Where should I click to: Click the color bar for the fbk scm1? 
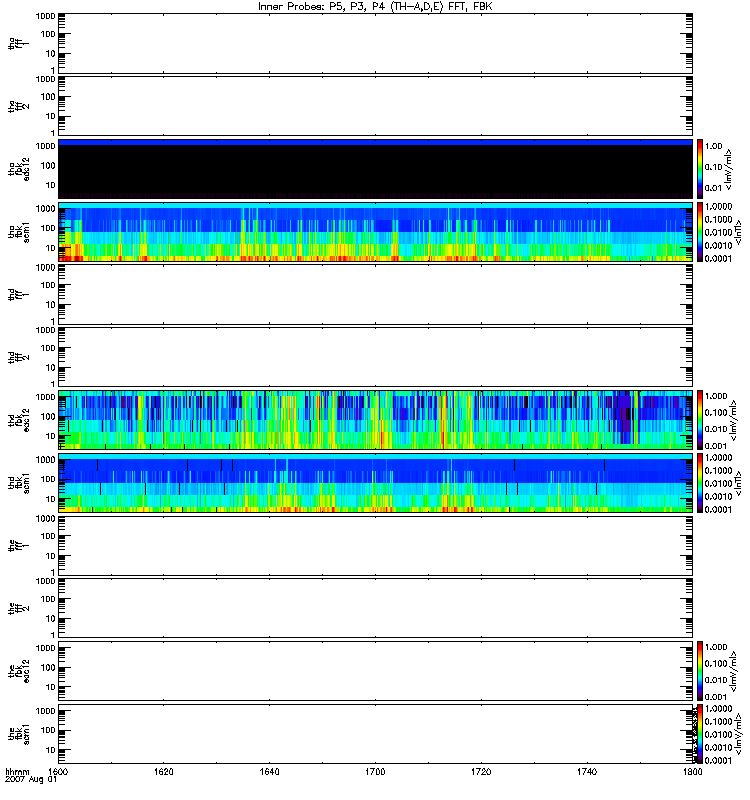click(700, 734)
